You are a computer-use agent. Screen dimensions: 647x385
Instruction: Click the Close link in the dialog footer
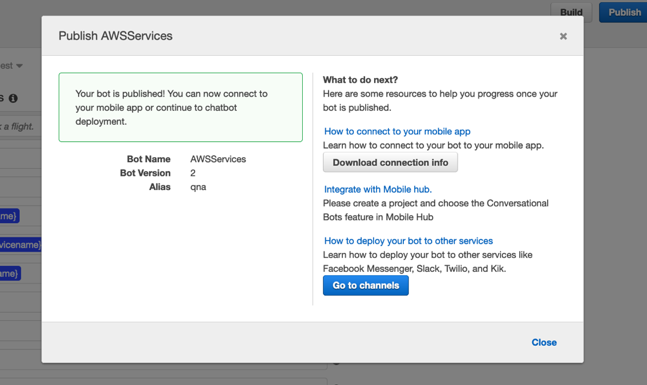click(x=544, y=342)
